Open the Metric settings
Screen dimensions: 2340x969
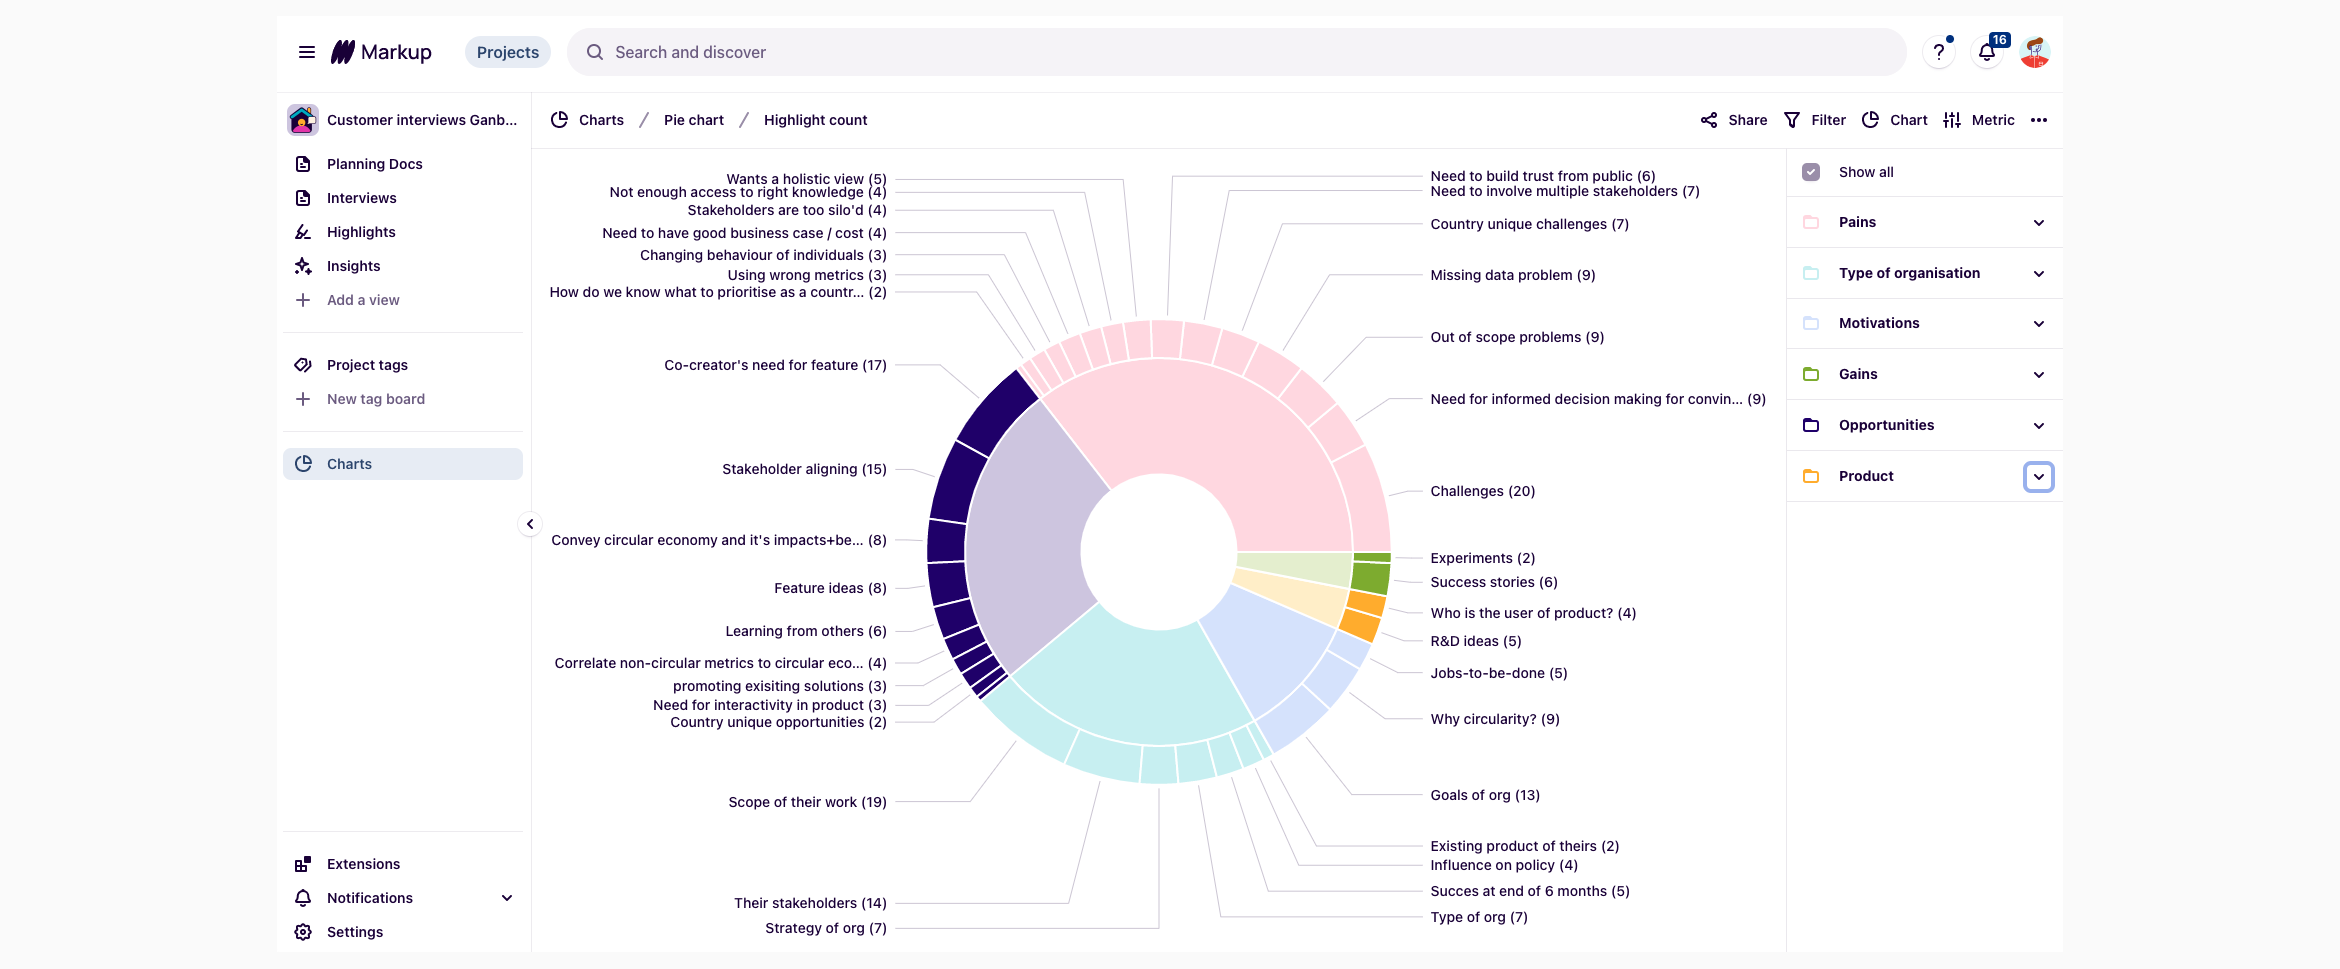[x=1979, y=120]
